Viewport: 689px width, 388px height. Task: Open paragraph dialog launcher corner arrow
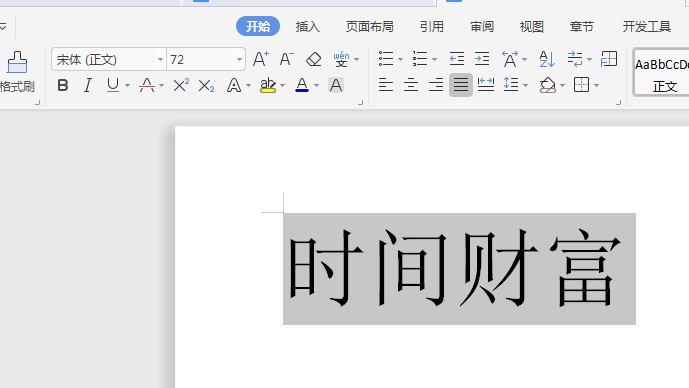pos(618,102)
